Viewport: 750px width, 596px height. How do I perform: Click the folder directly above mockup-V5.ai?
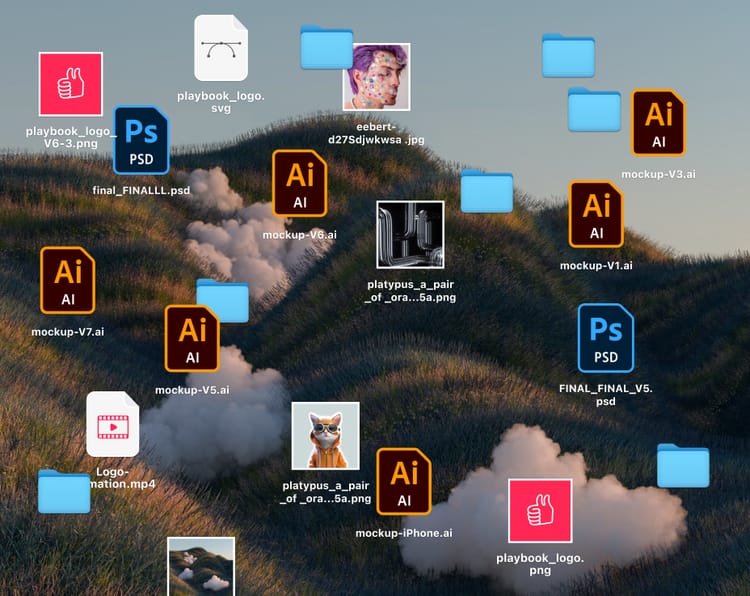click(x=222, y=300)
